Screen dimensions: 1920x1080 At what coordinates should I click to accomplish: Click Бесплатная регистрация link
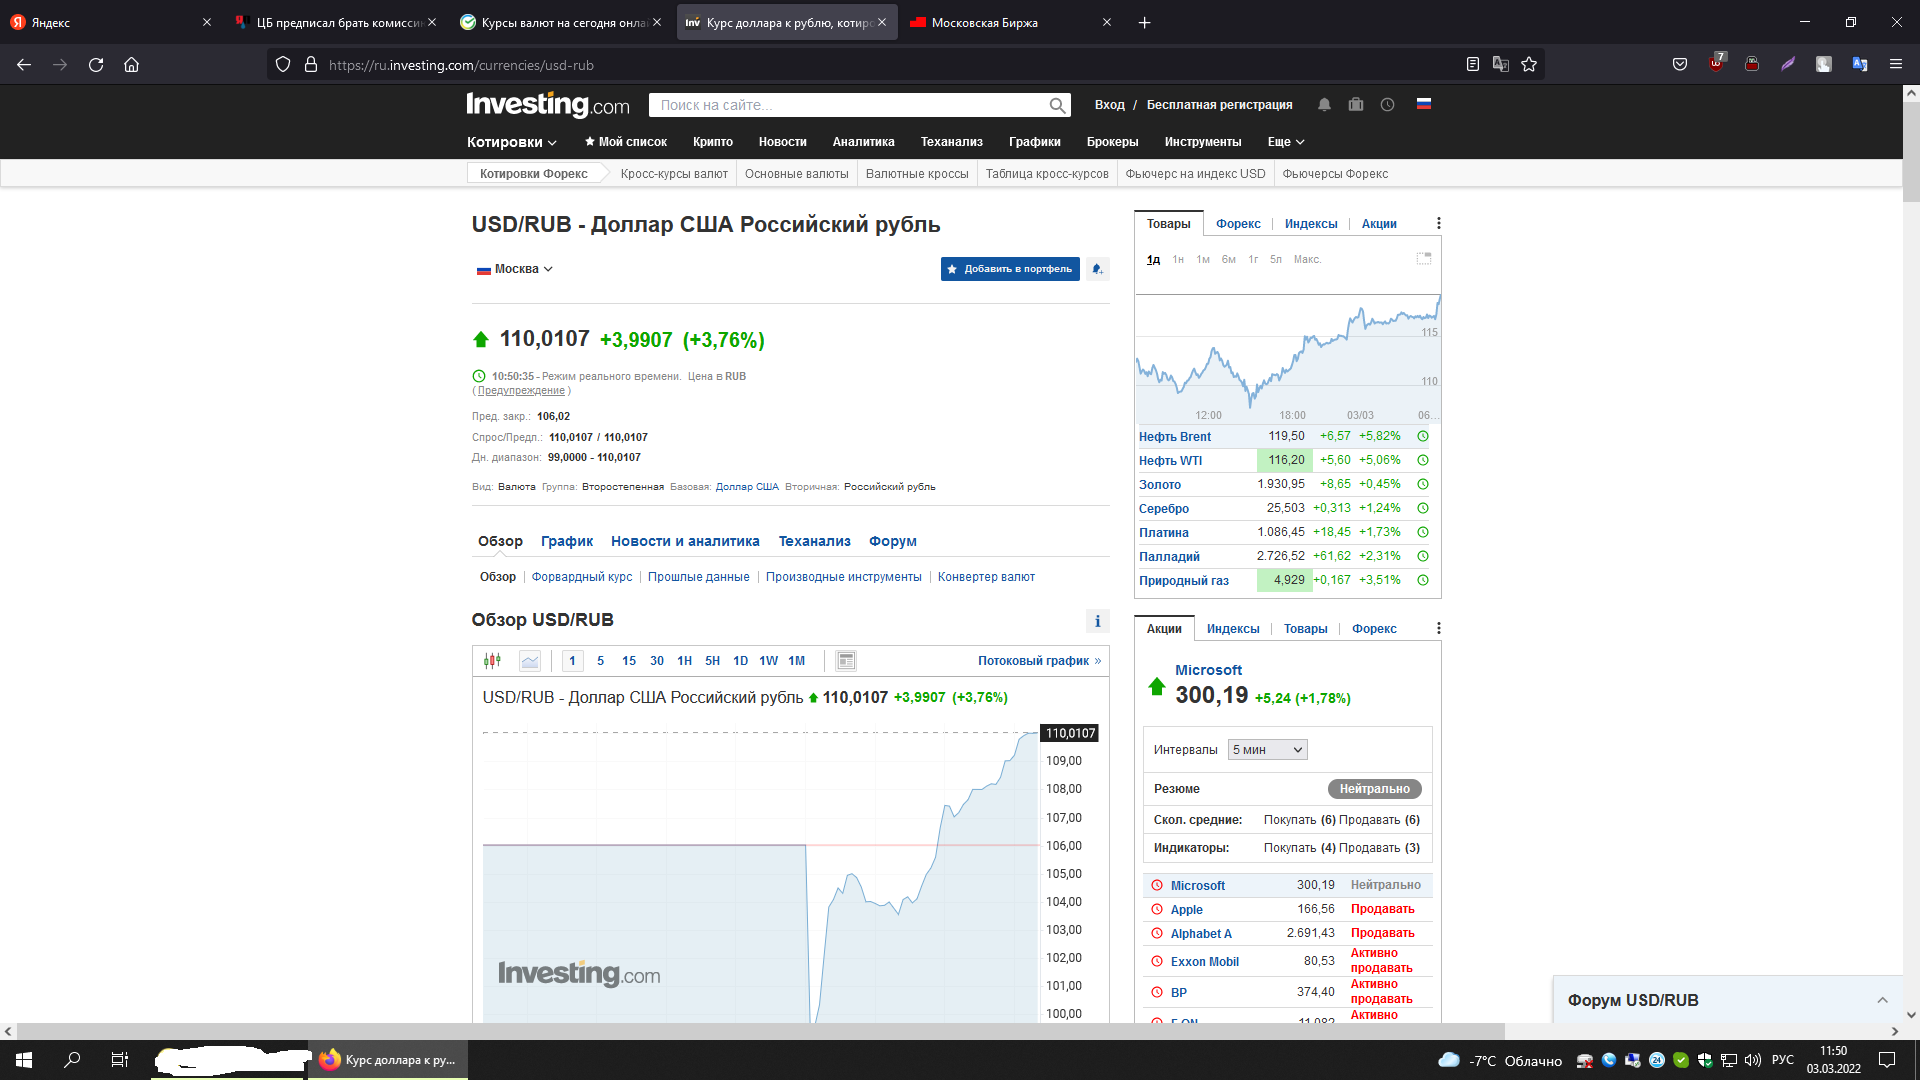point(1219,105)
